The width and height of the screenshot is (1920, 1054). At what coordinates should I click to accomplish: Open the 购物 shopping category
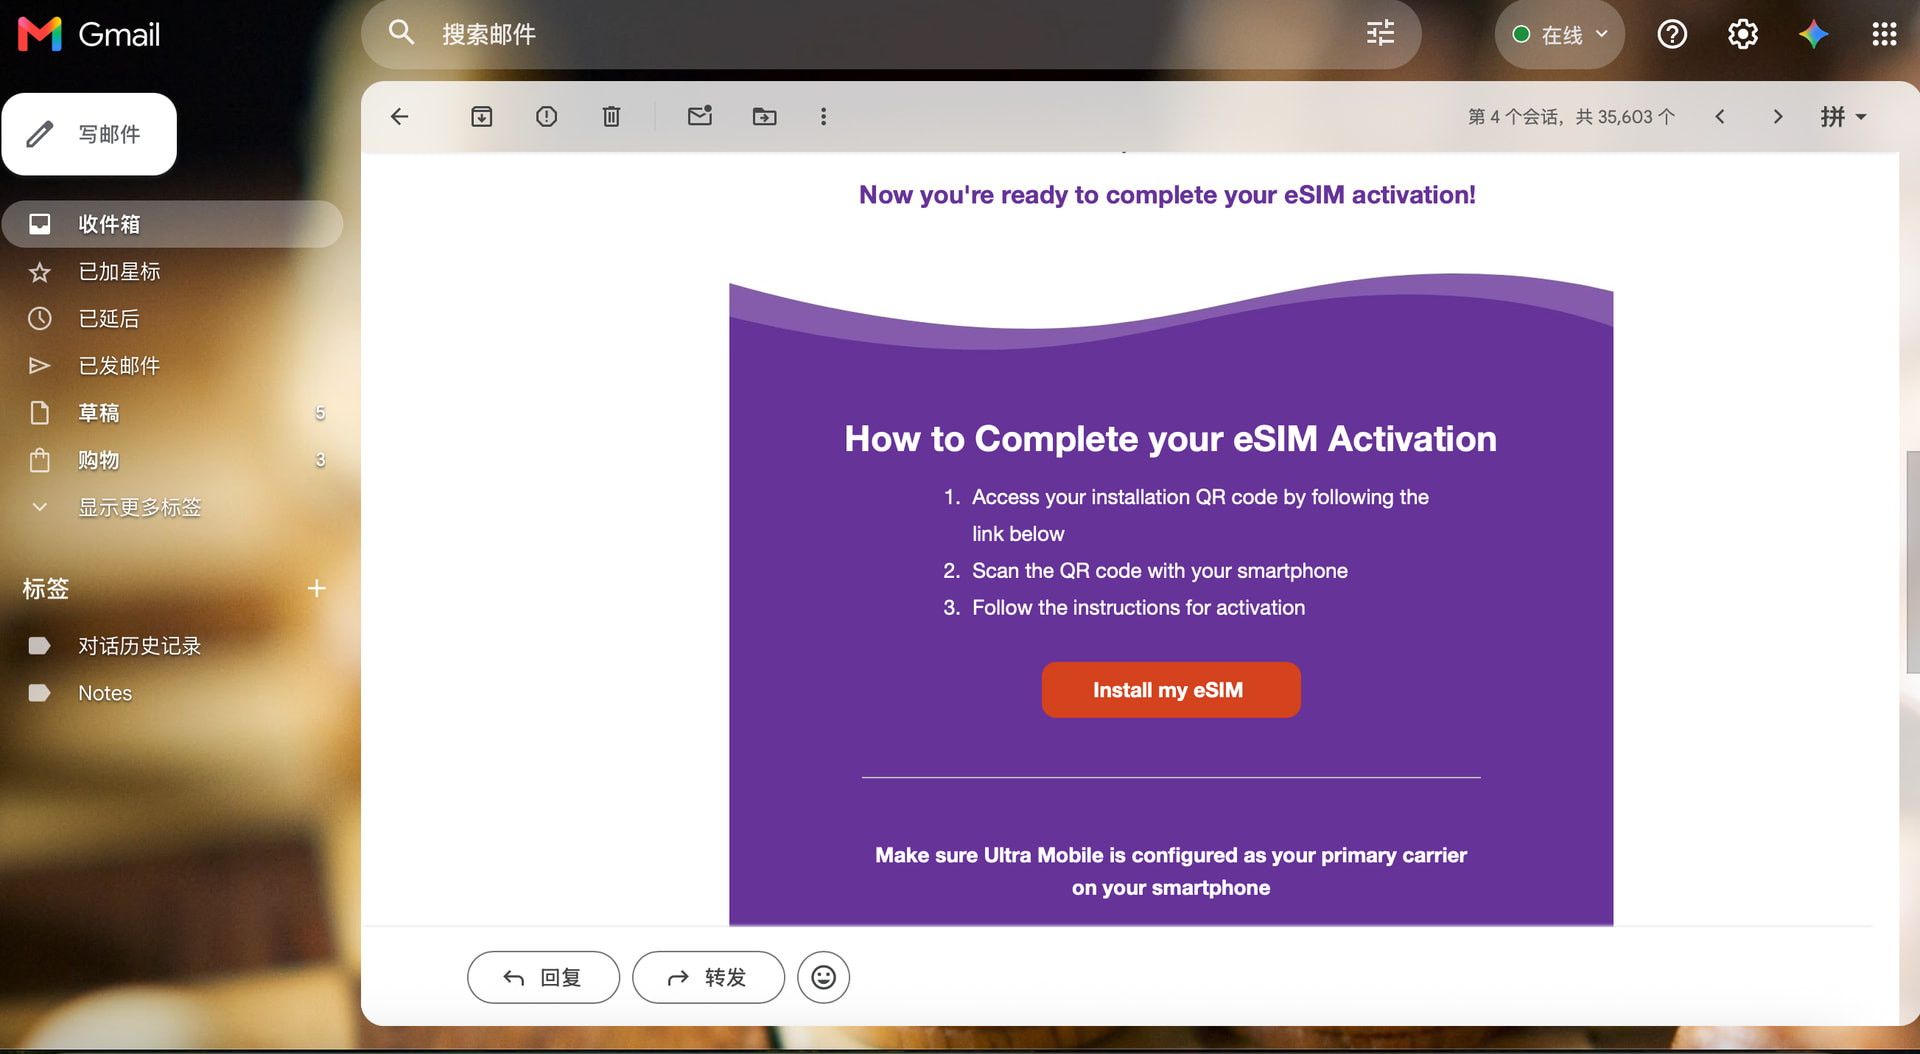point(172,460)
